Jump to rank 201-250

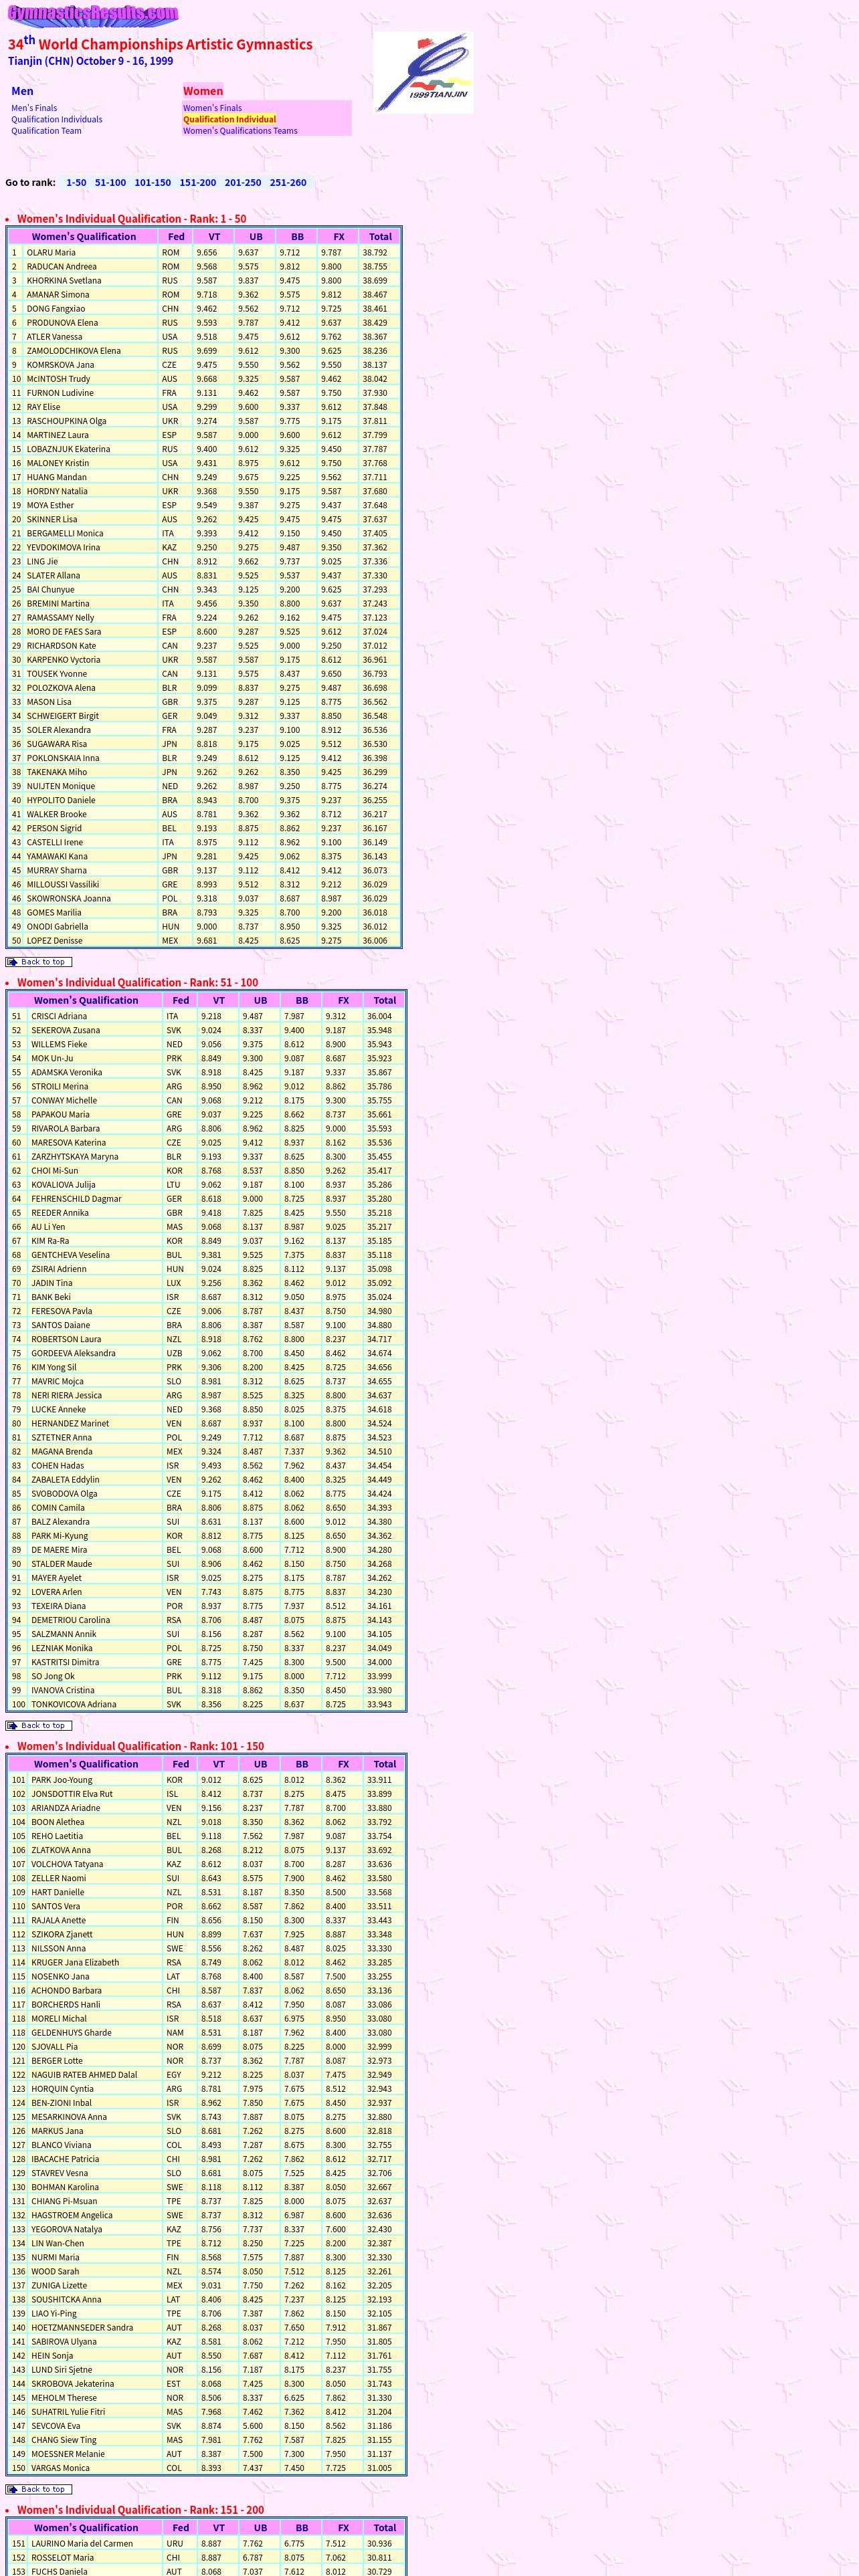(243, 182)
